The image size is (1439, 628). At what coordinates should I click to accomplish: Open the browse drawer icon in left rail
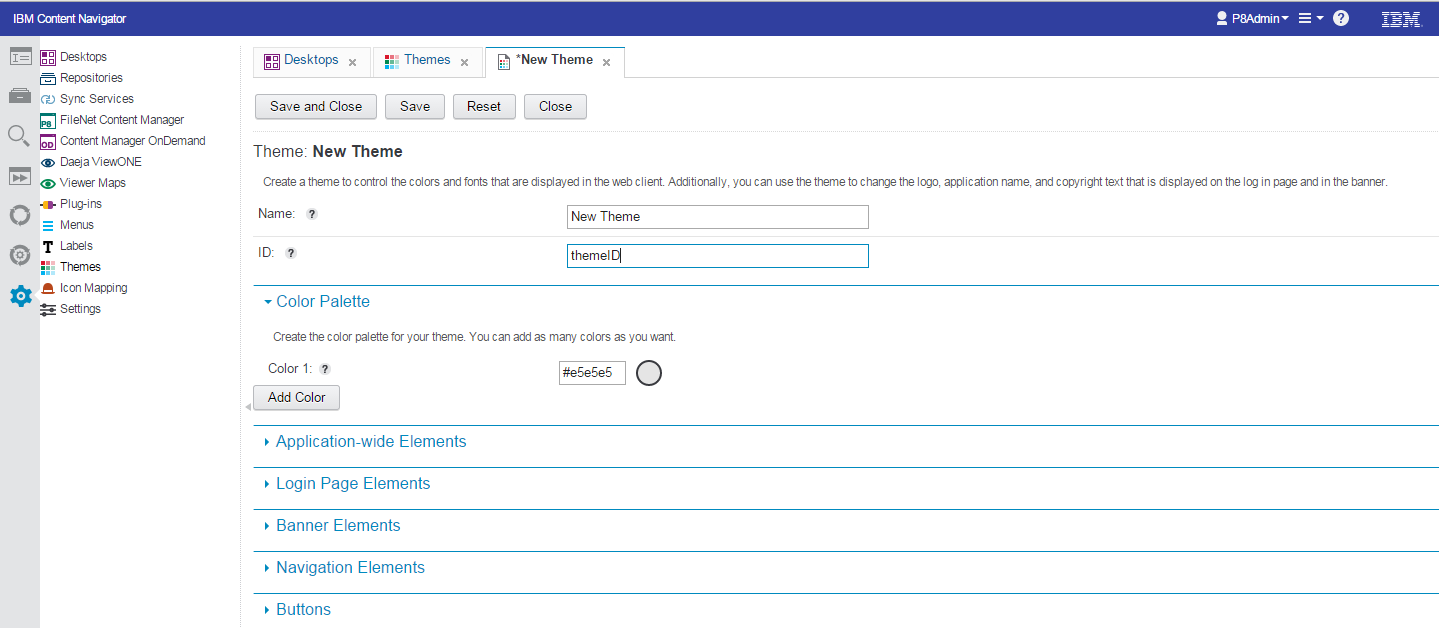tap(20, 96)
